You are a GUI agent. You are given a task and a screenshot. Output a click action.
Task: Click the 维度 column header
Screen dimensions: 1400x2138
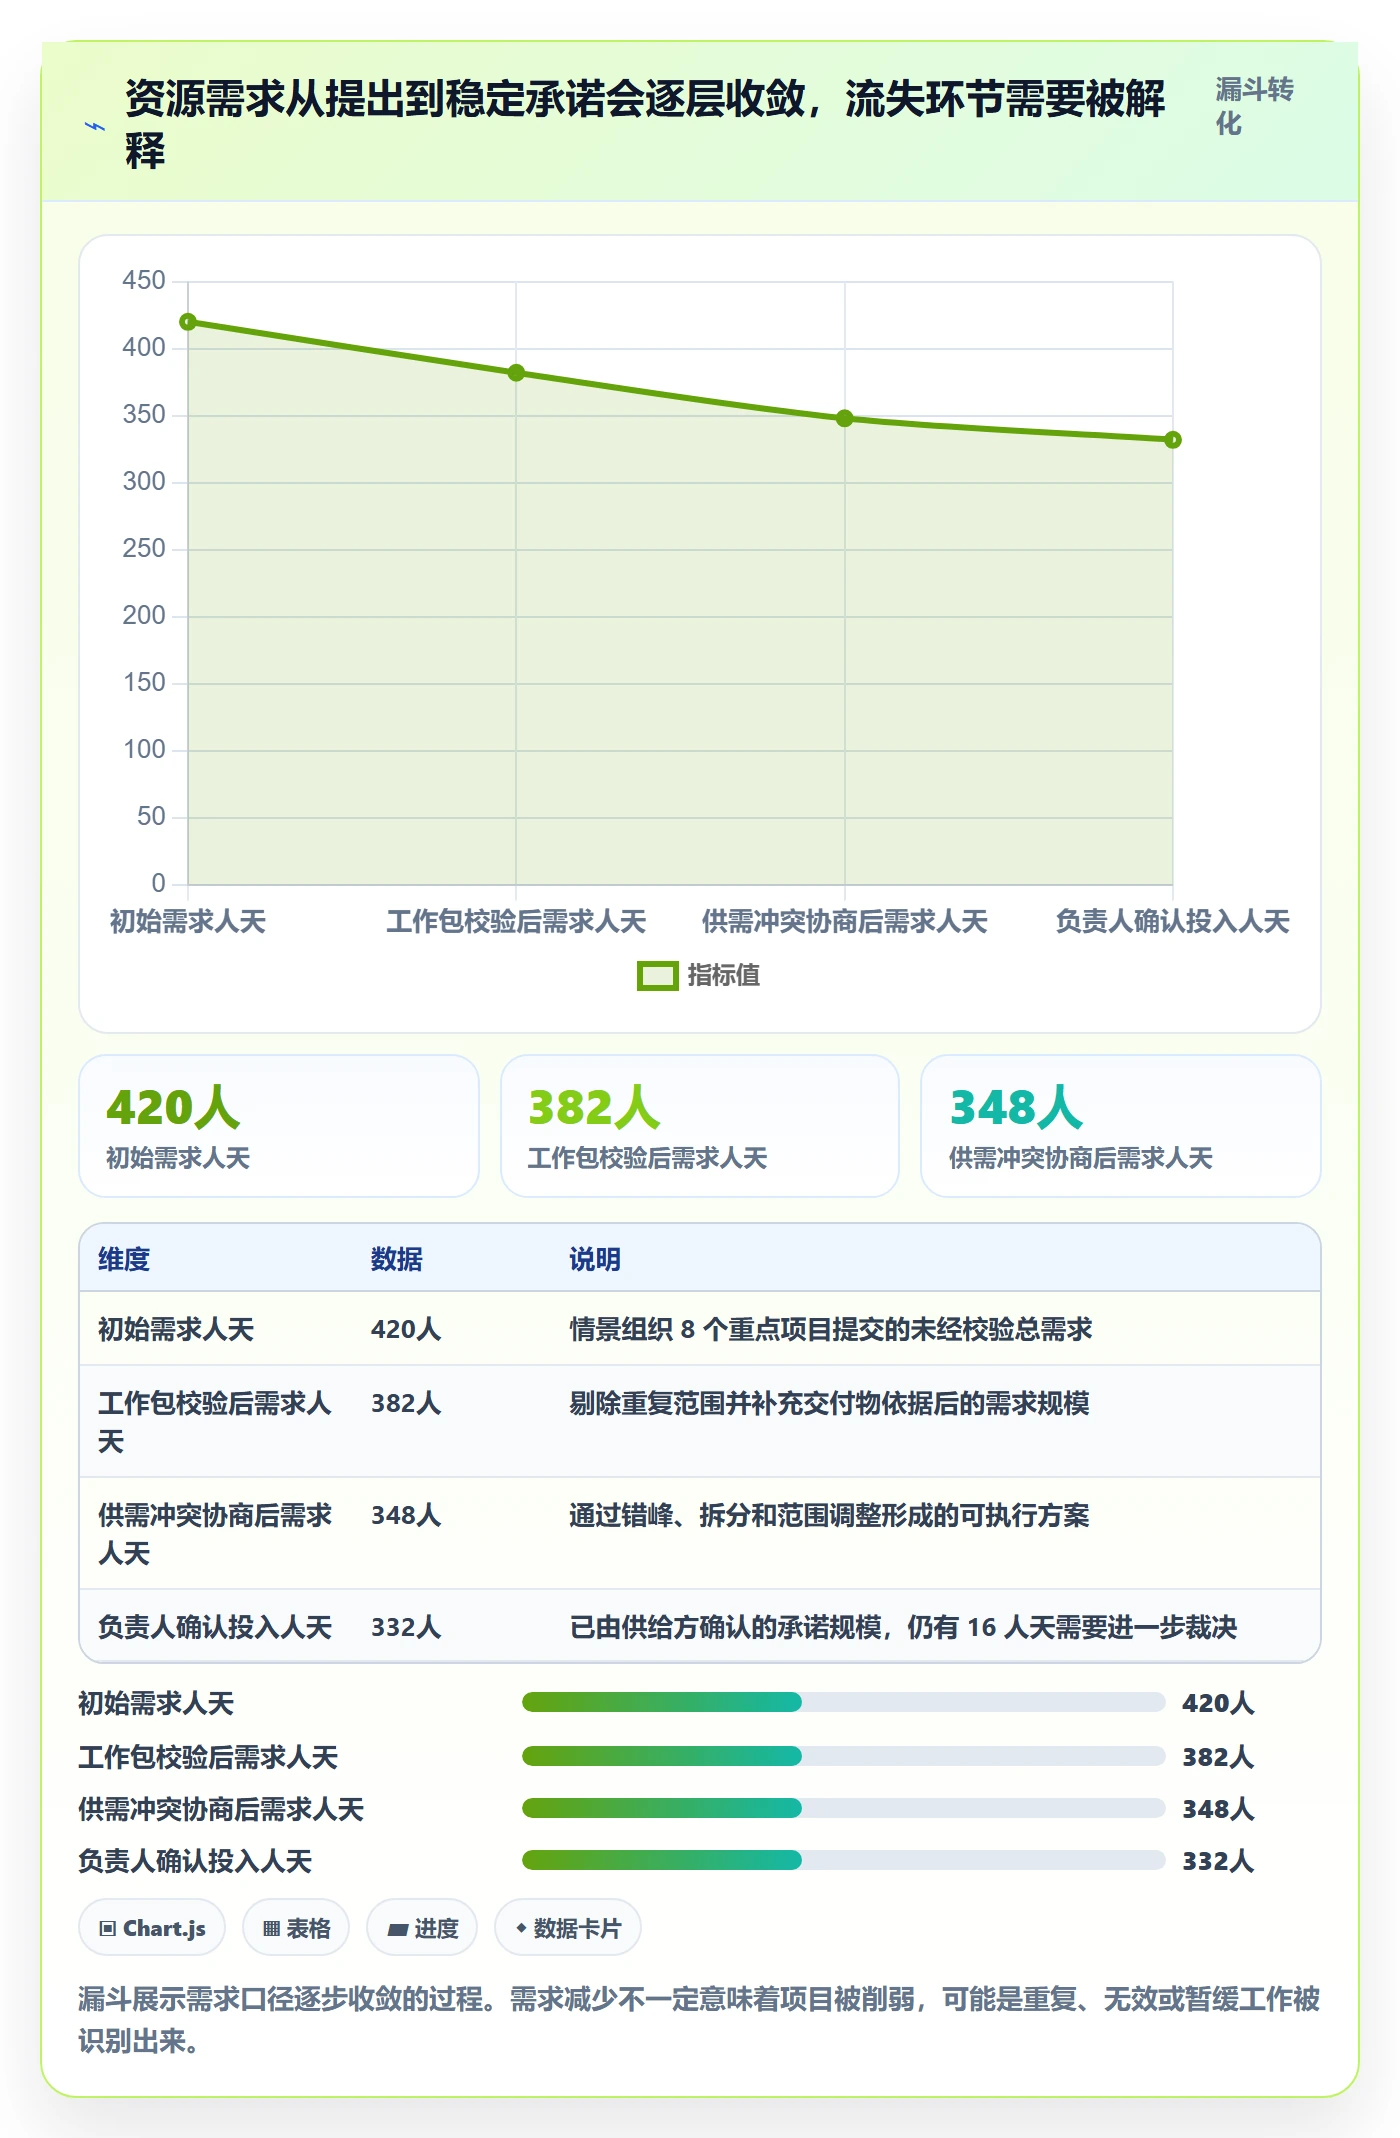coord(124,1259)
